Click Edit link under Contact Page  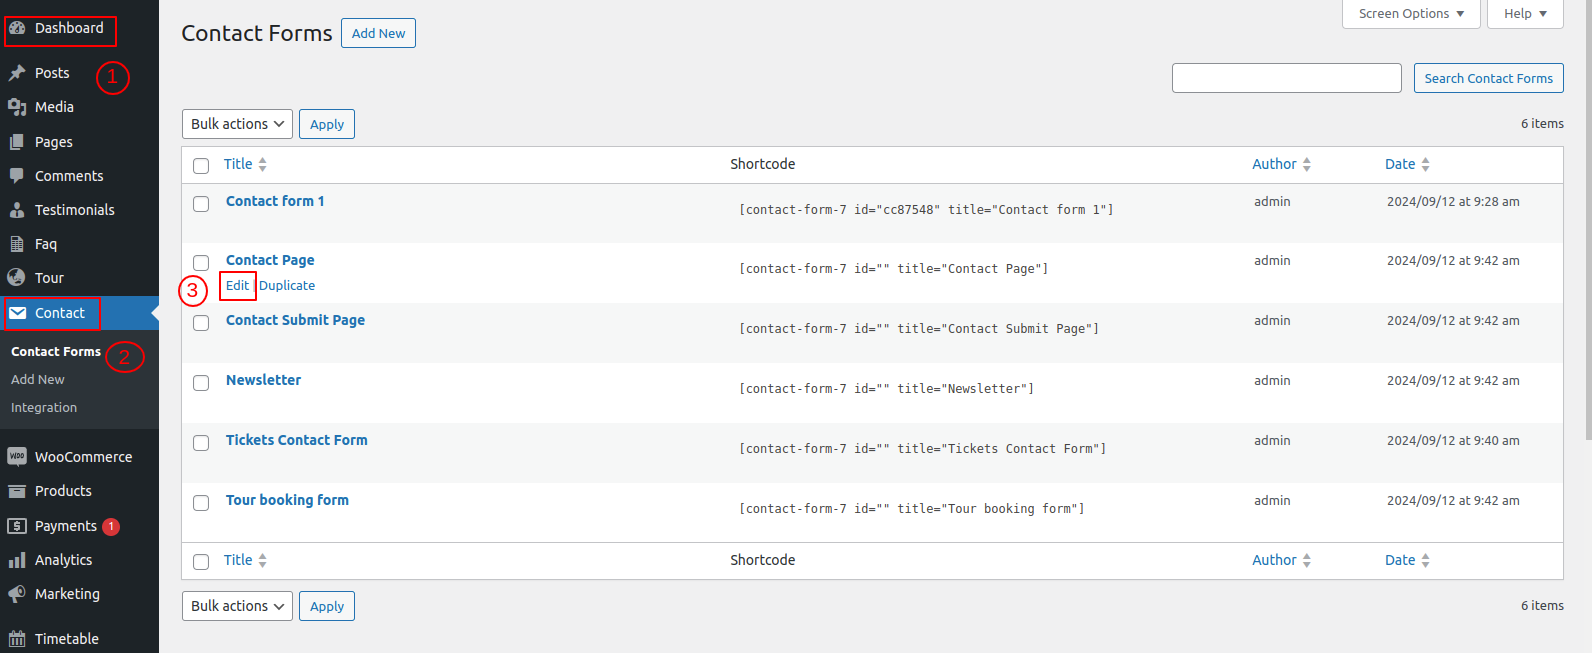click(237, 285)
